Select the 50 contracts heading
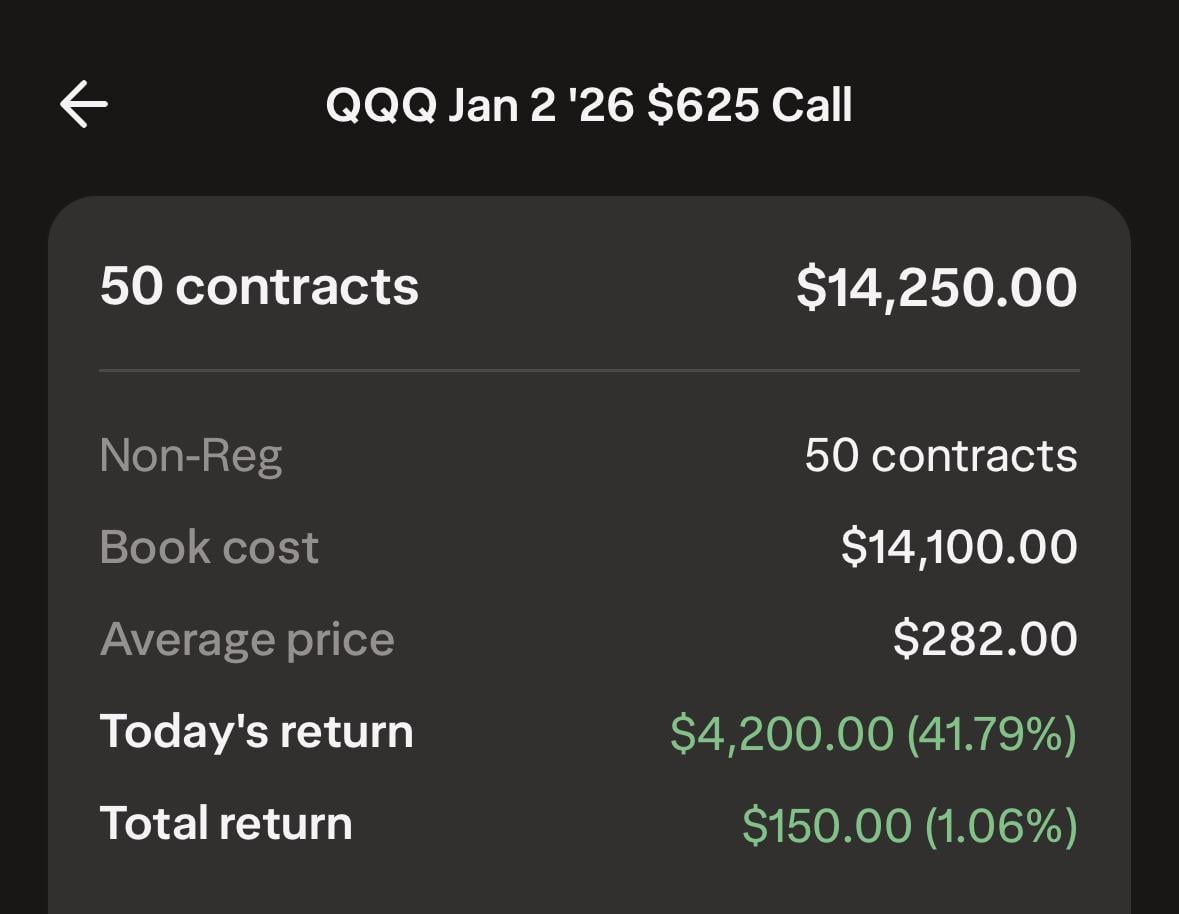The image size is (1179, 914). 259,287
